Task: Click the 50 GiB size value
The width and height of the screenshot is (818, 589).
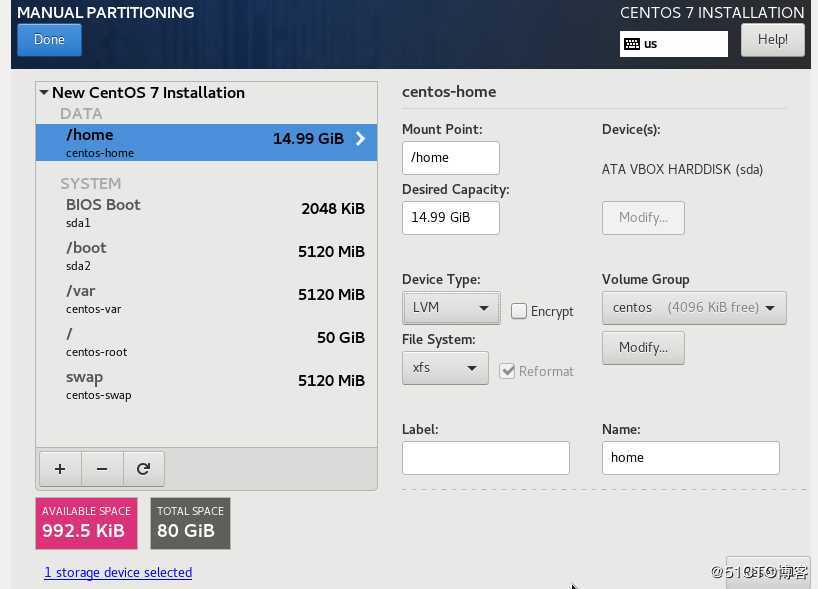Action: coord(341,338)
